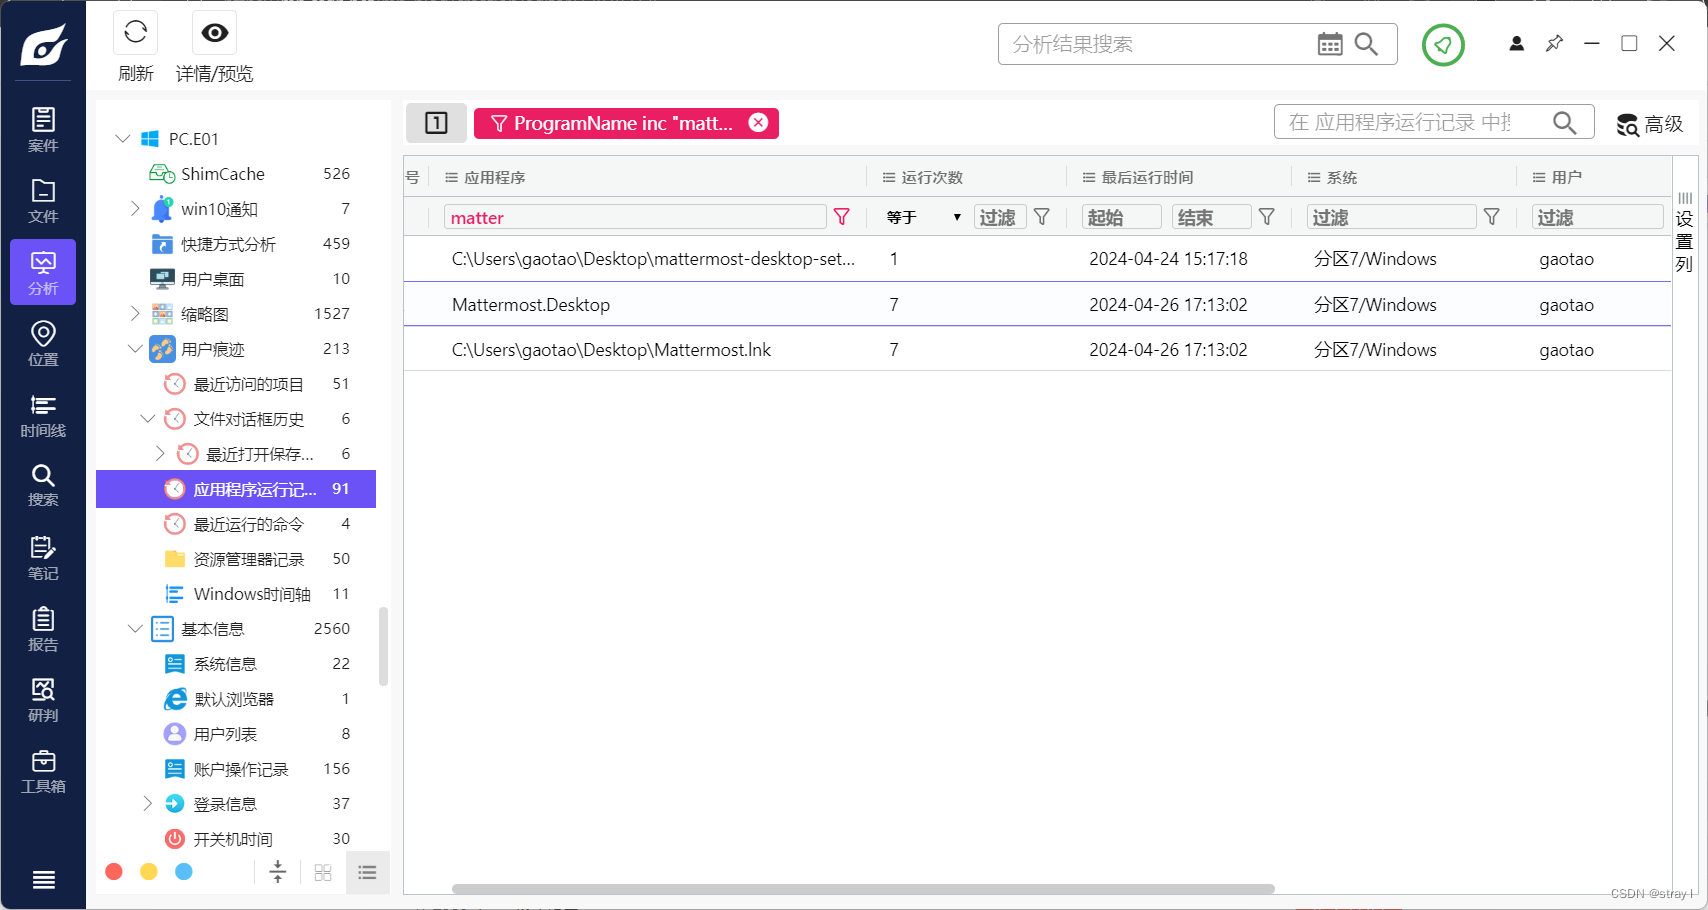Collapse the 用户痕迹 tree node

point(135,348)
